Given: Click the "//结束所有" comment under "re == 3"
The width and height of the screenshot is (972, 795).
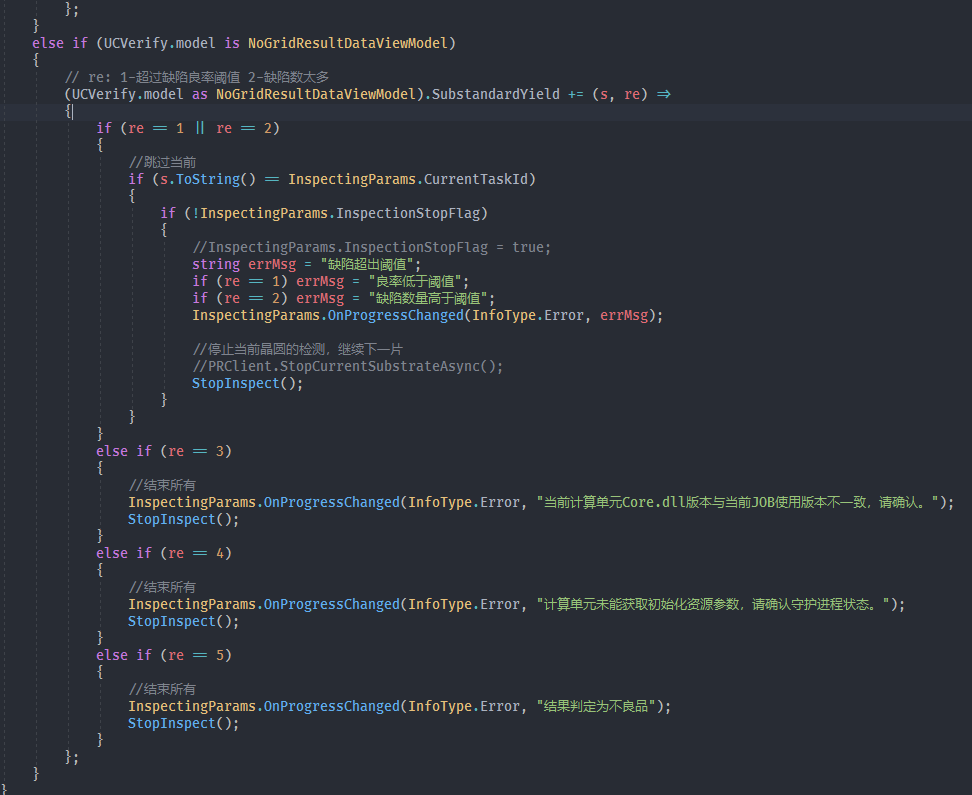Looking at the screenshot, I should [162, 485].
